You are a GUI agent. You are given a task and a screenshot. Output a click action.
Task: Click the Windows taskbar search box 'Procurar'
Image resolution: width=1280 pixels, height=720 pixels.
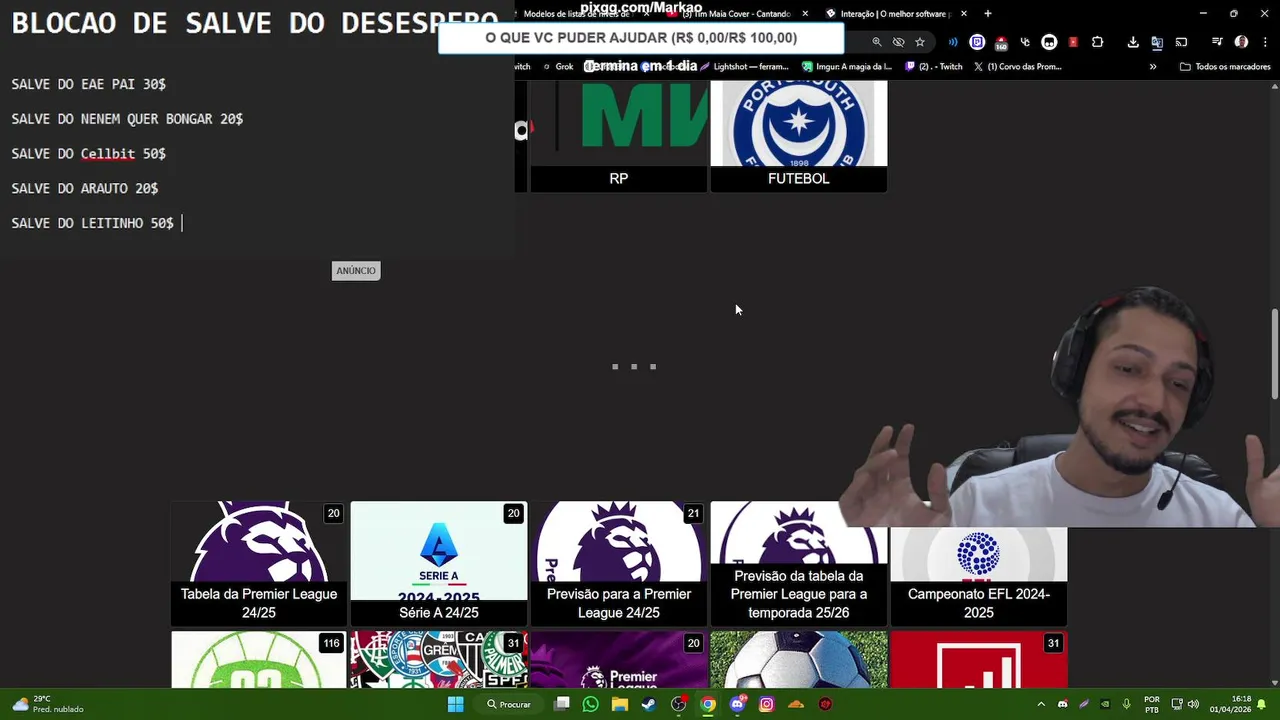(x=509, y=704)
